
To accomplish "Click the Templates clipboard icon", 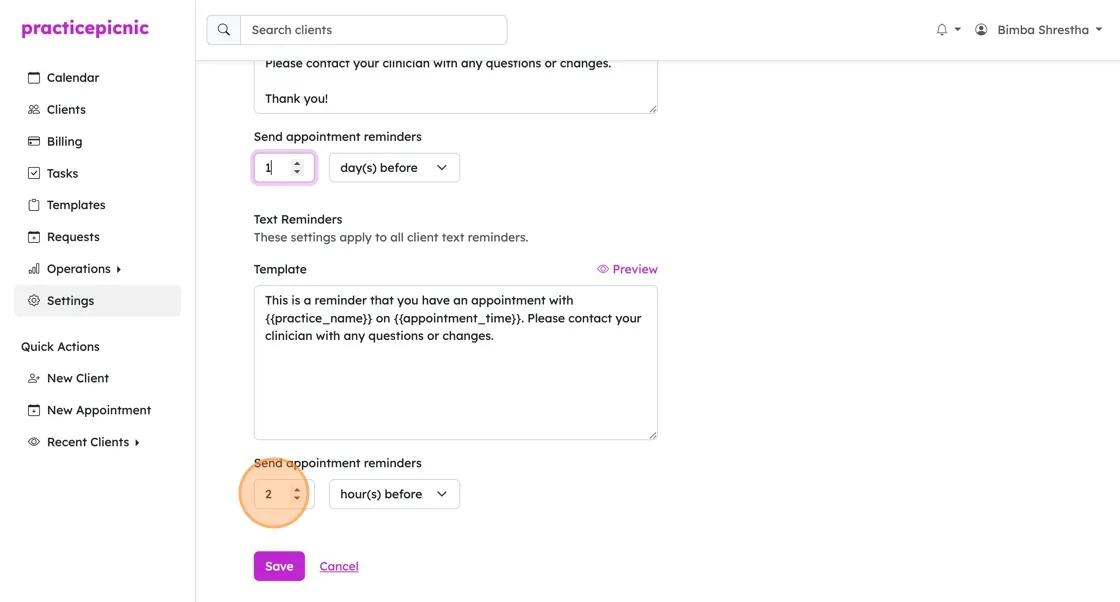I will (x=34, y=205).
